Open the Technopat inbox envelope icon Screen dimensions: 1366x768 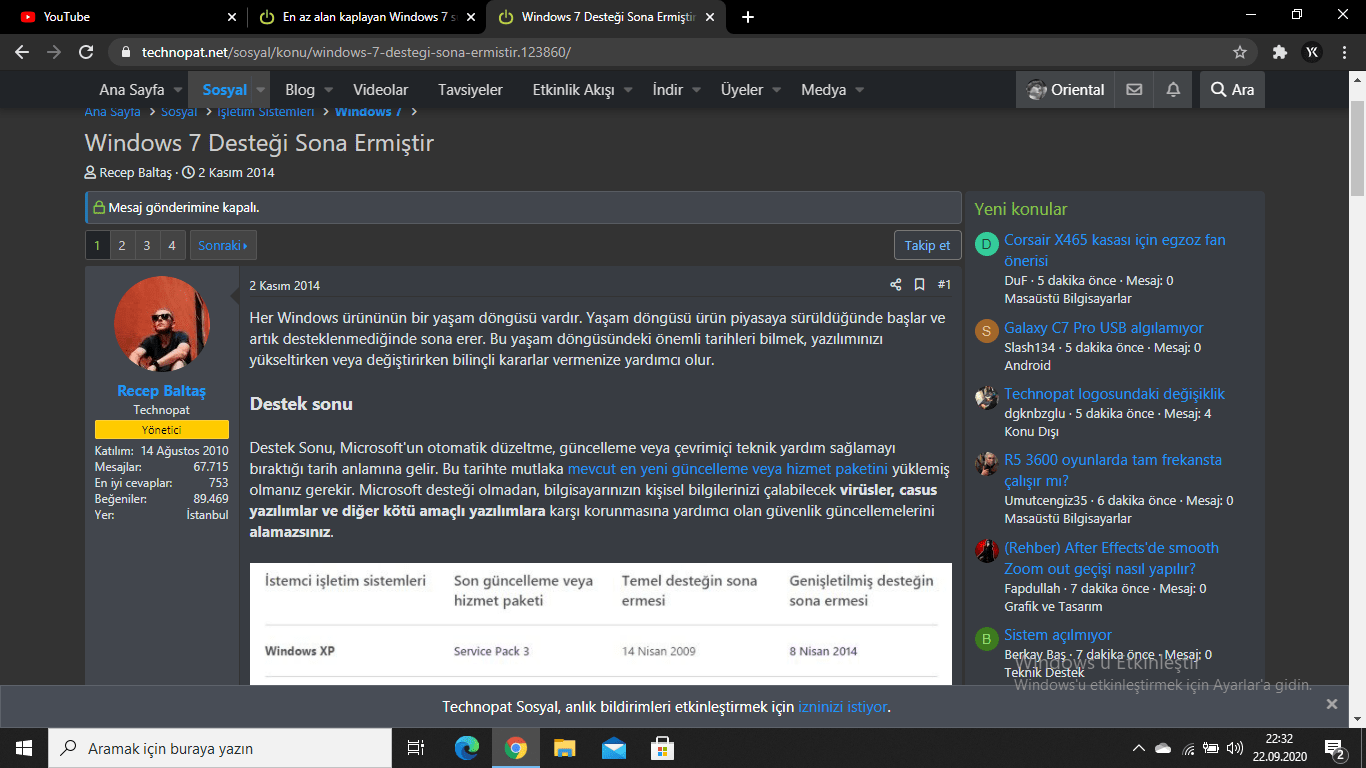[1134, 90]
